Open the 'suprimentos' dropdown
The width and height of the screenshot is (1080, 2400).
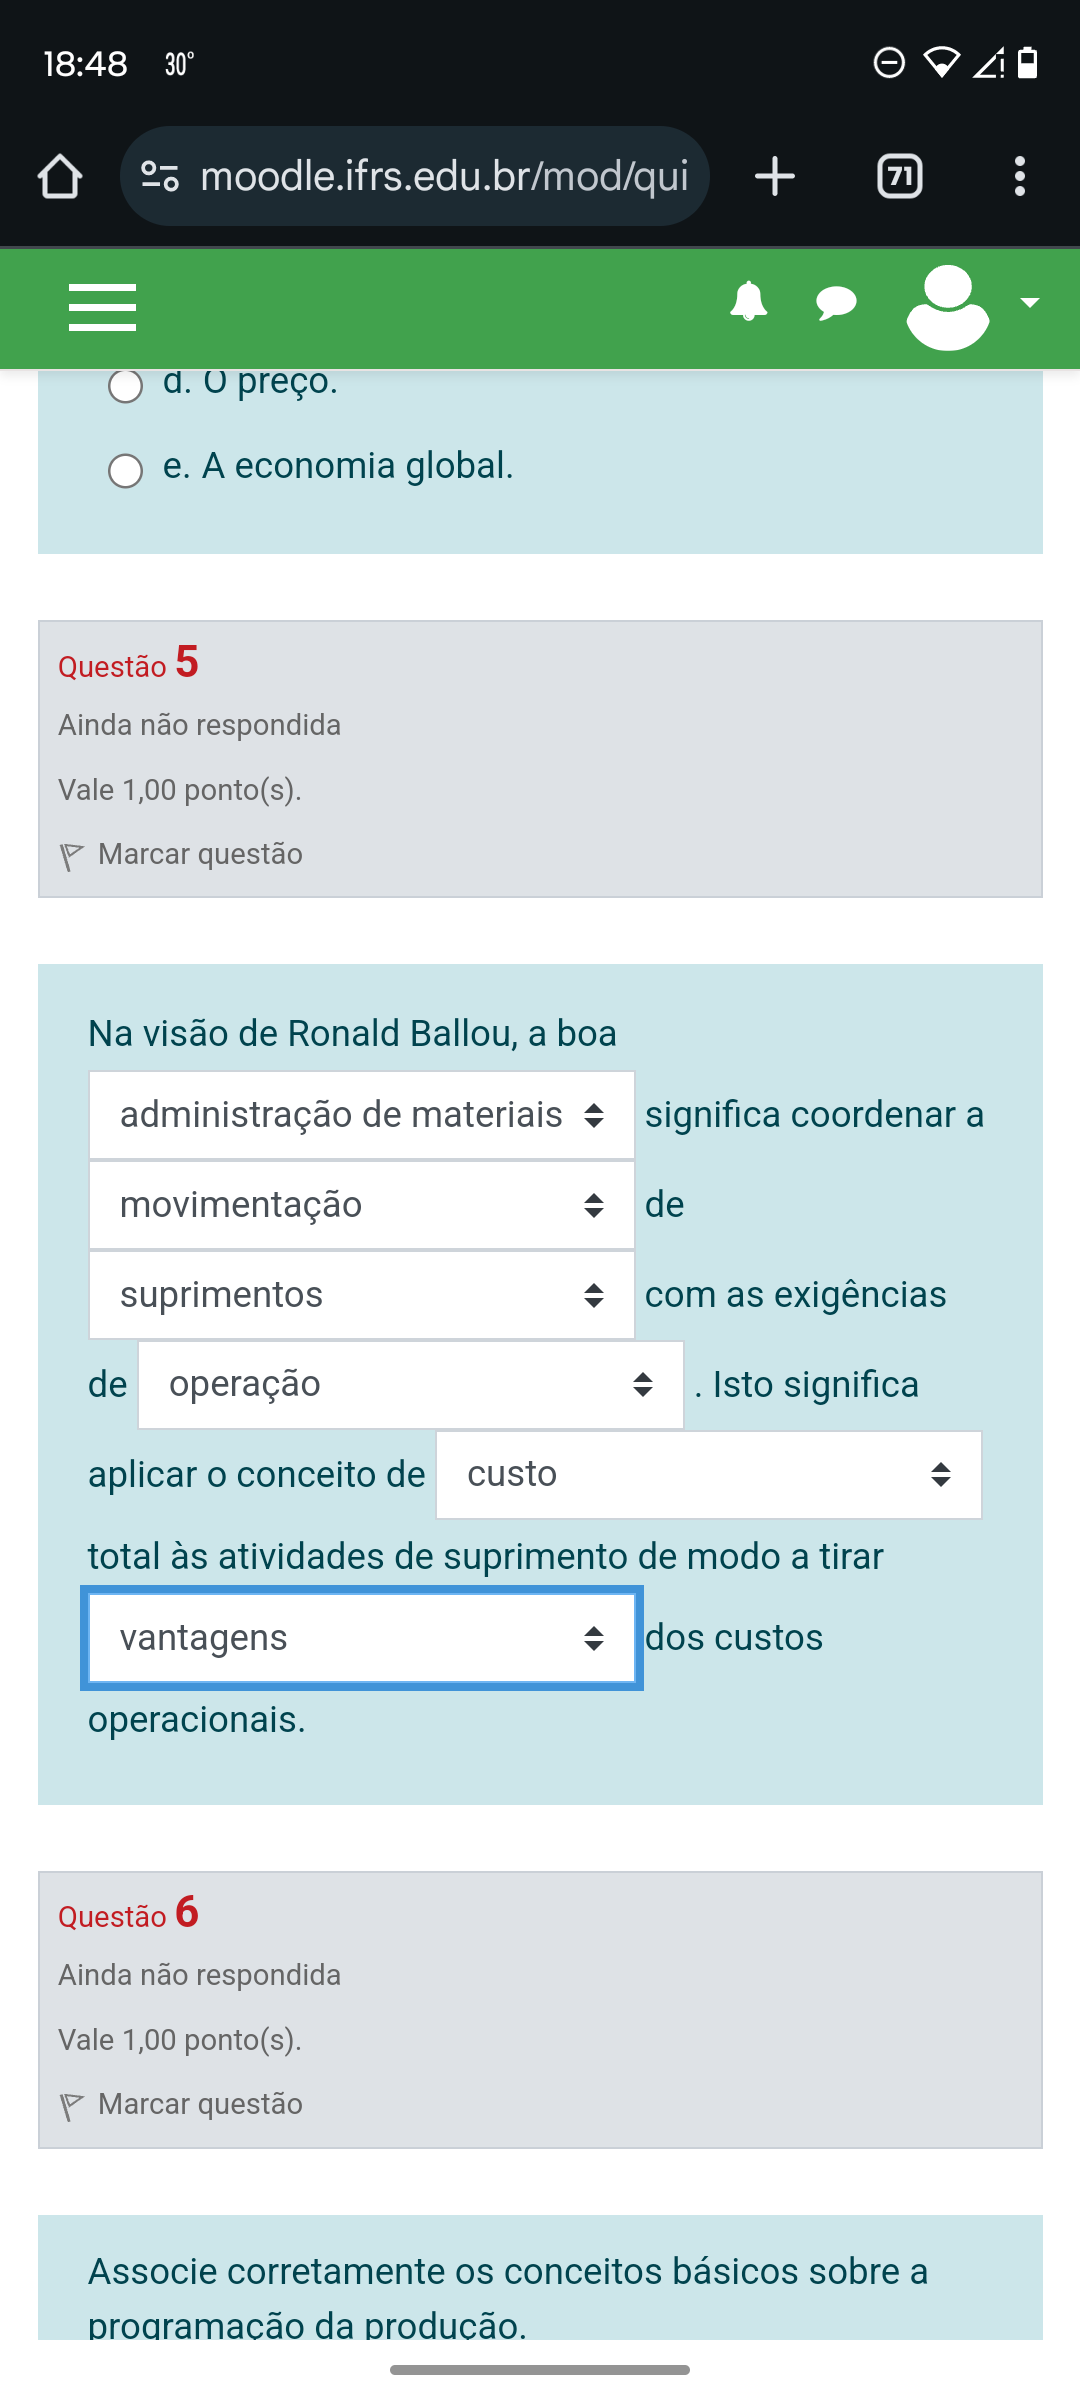pos(362,1295)
